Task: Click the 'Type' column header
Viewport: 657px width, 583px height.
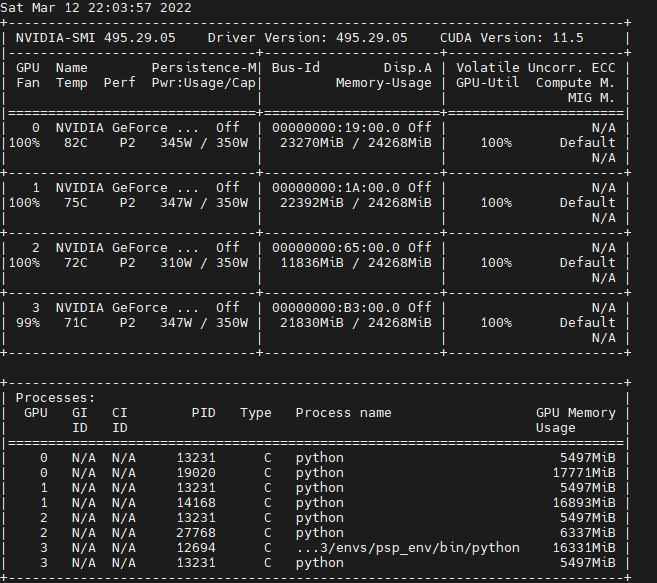Action: tap(256, 413)
